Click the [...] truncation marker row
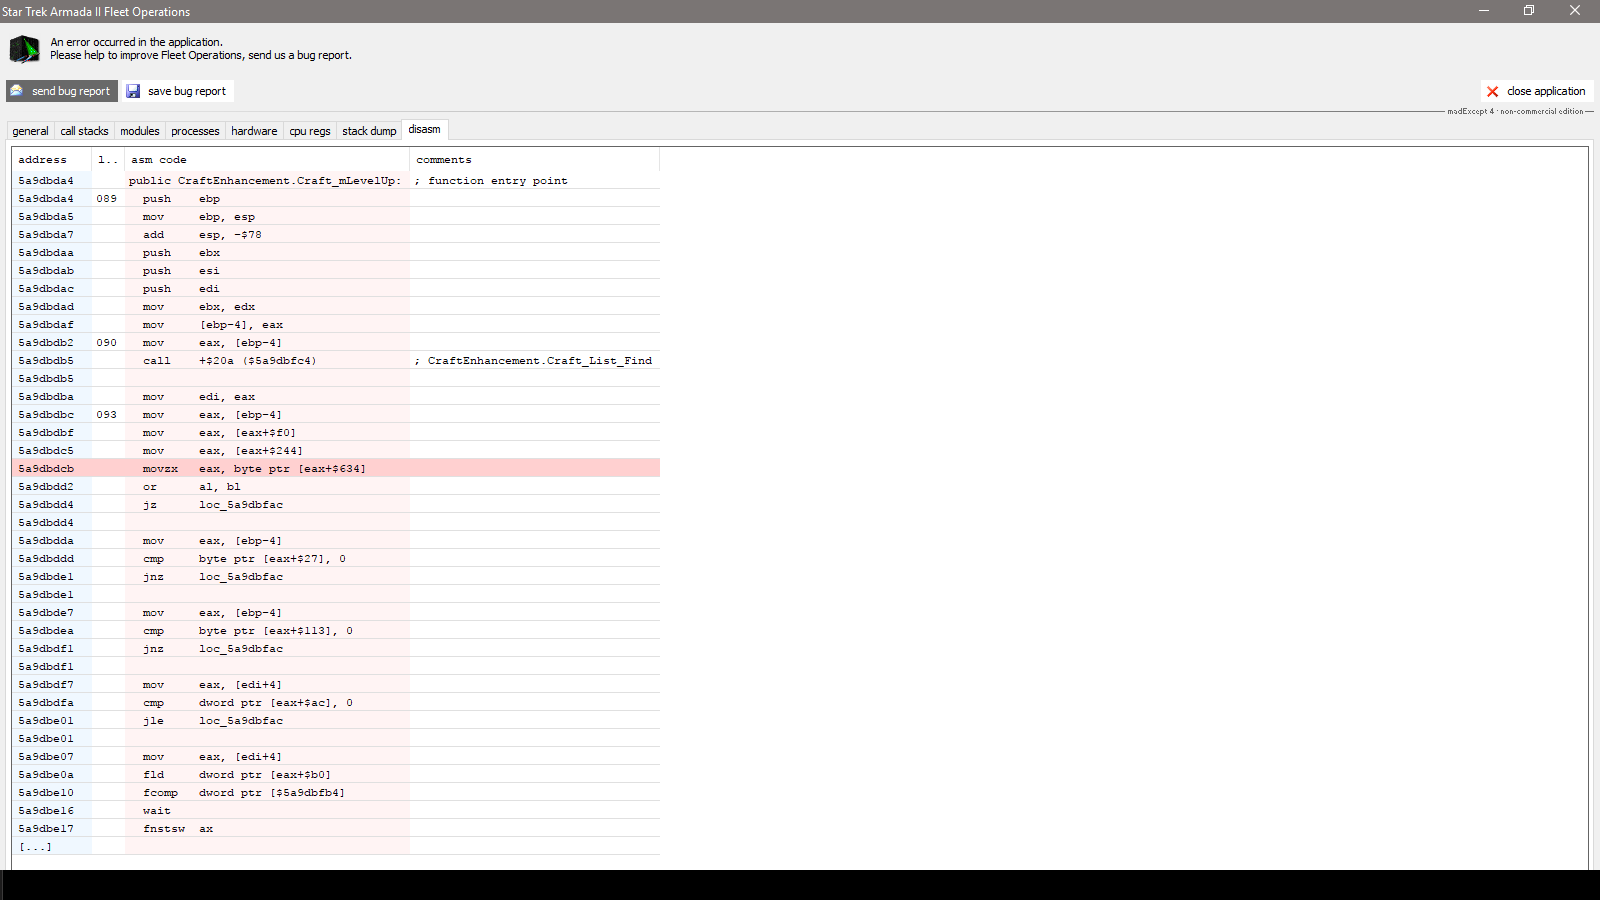 point(336,847)
